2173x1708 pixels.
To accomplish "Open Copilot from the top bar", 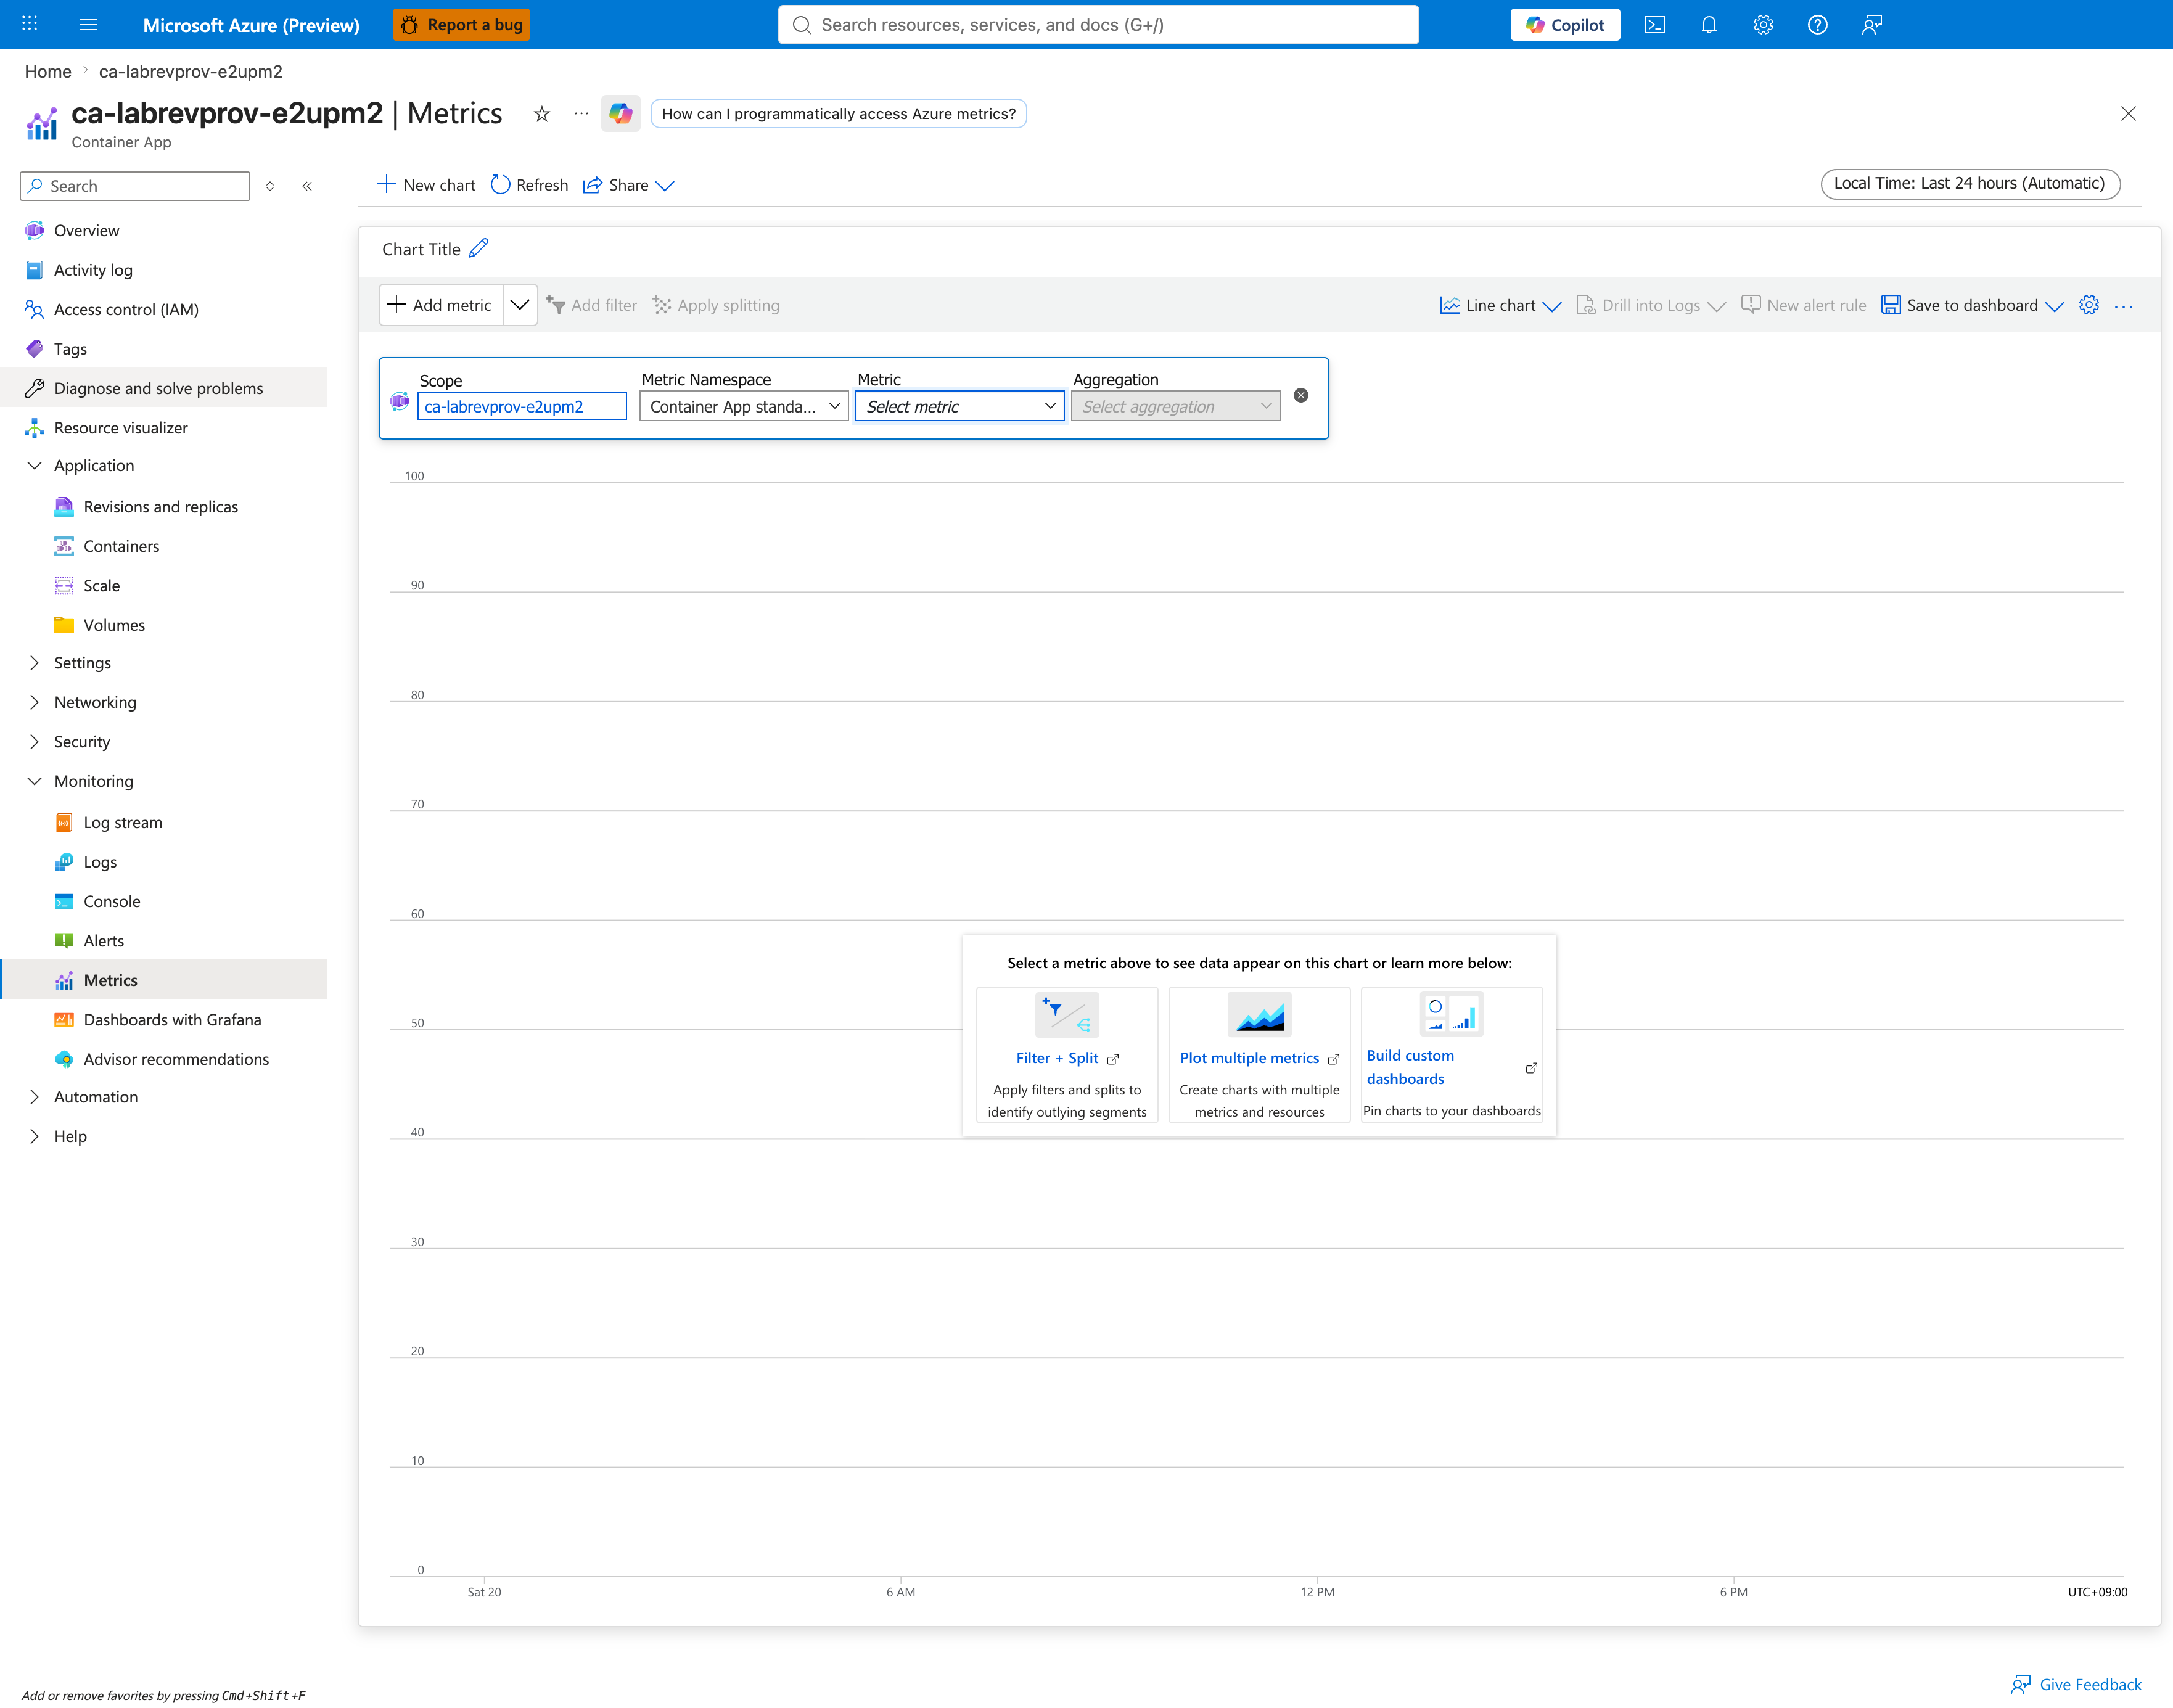I will click(1565, 24).
